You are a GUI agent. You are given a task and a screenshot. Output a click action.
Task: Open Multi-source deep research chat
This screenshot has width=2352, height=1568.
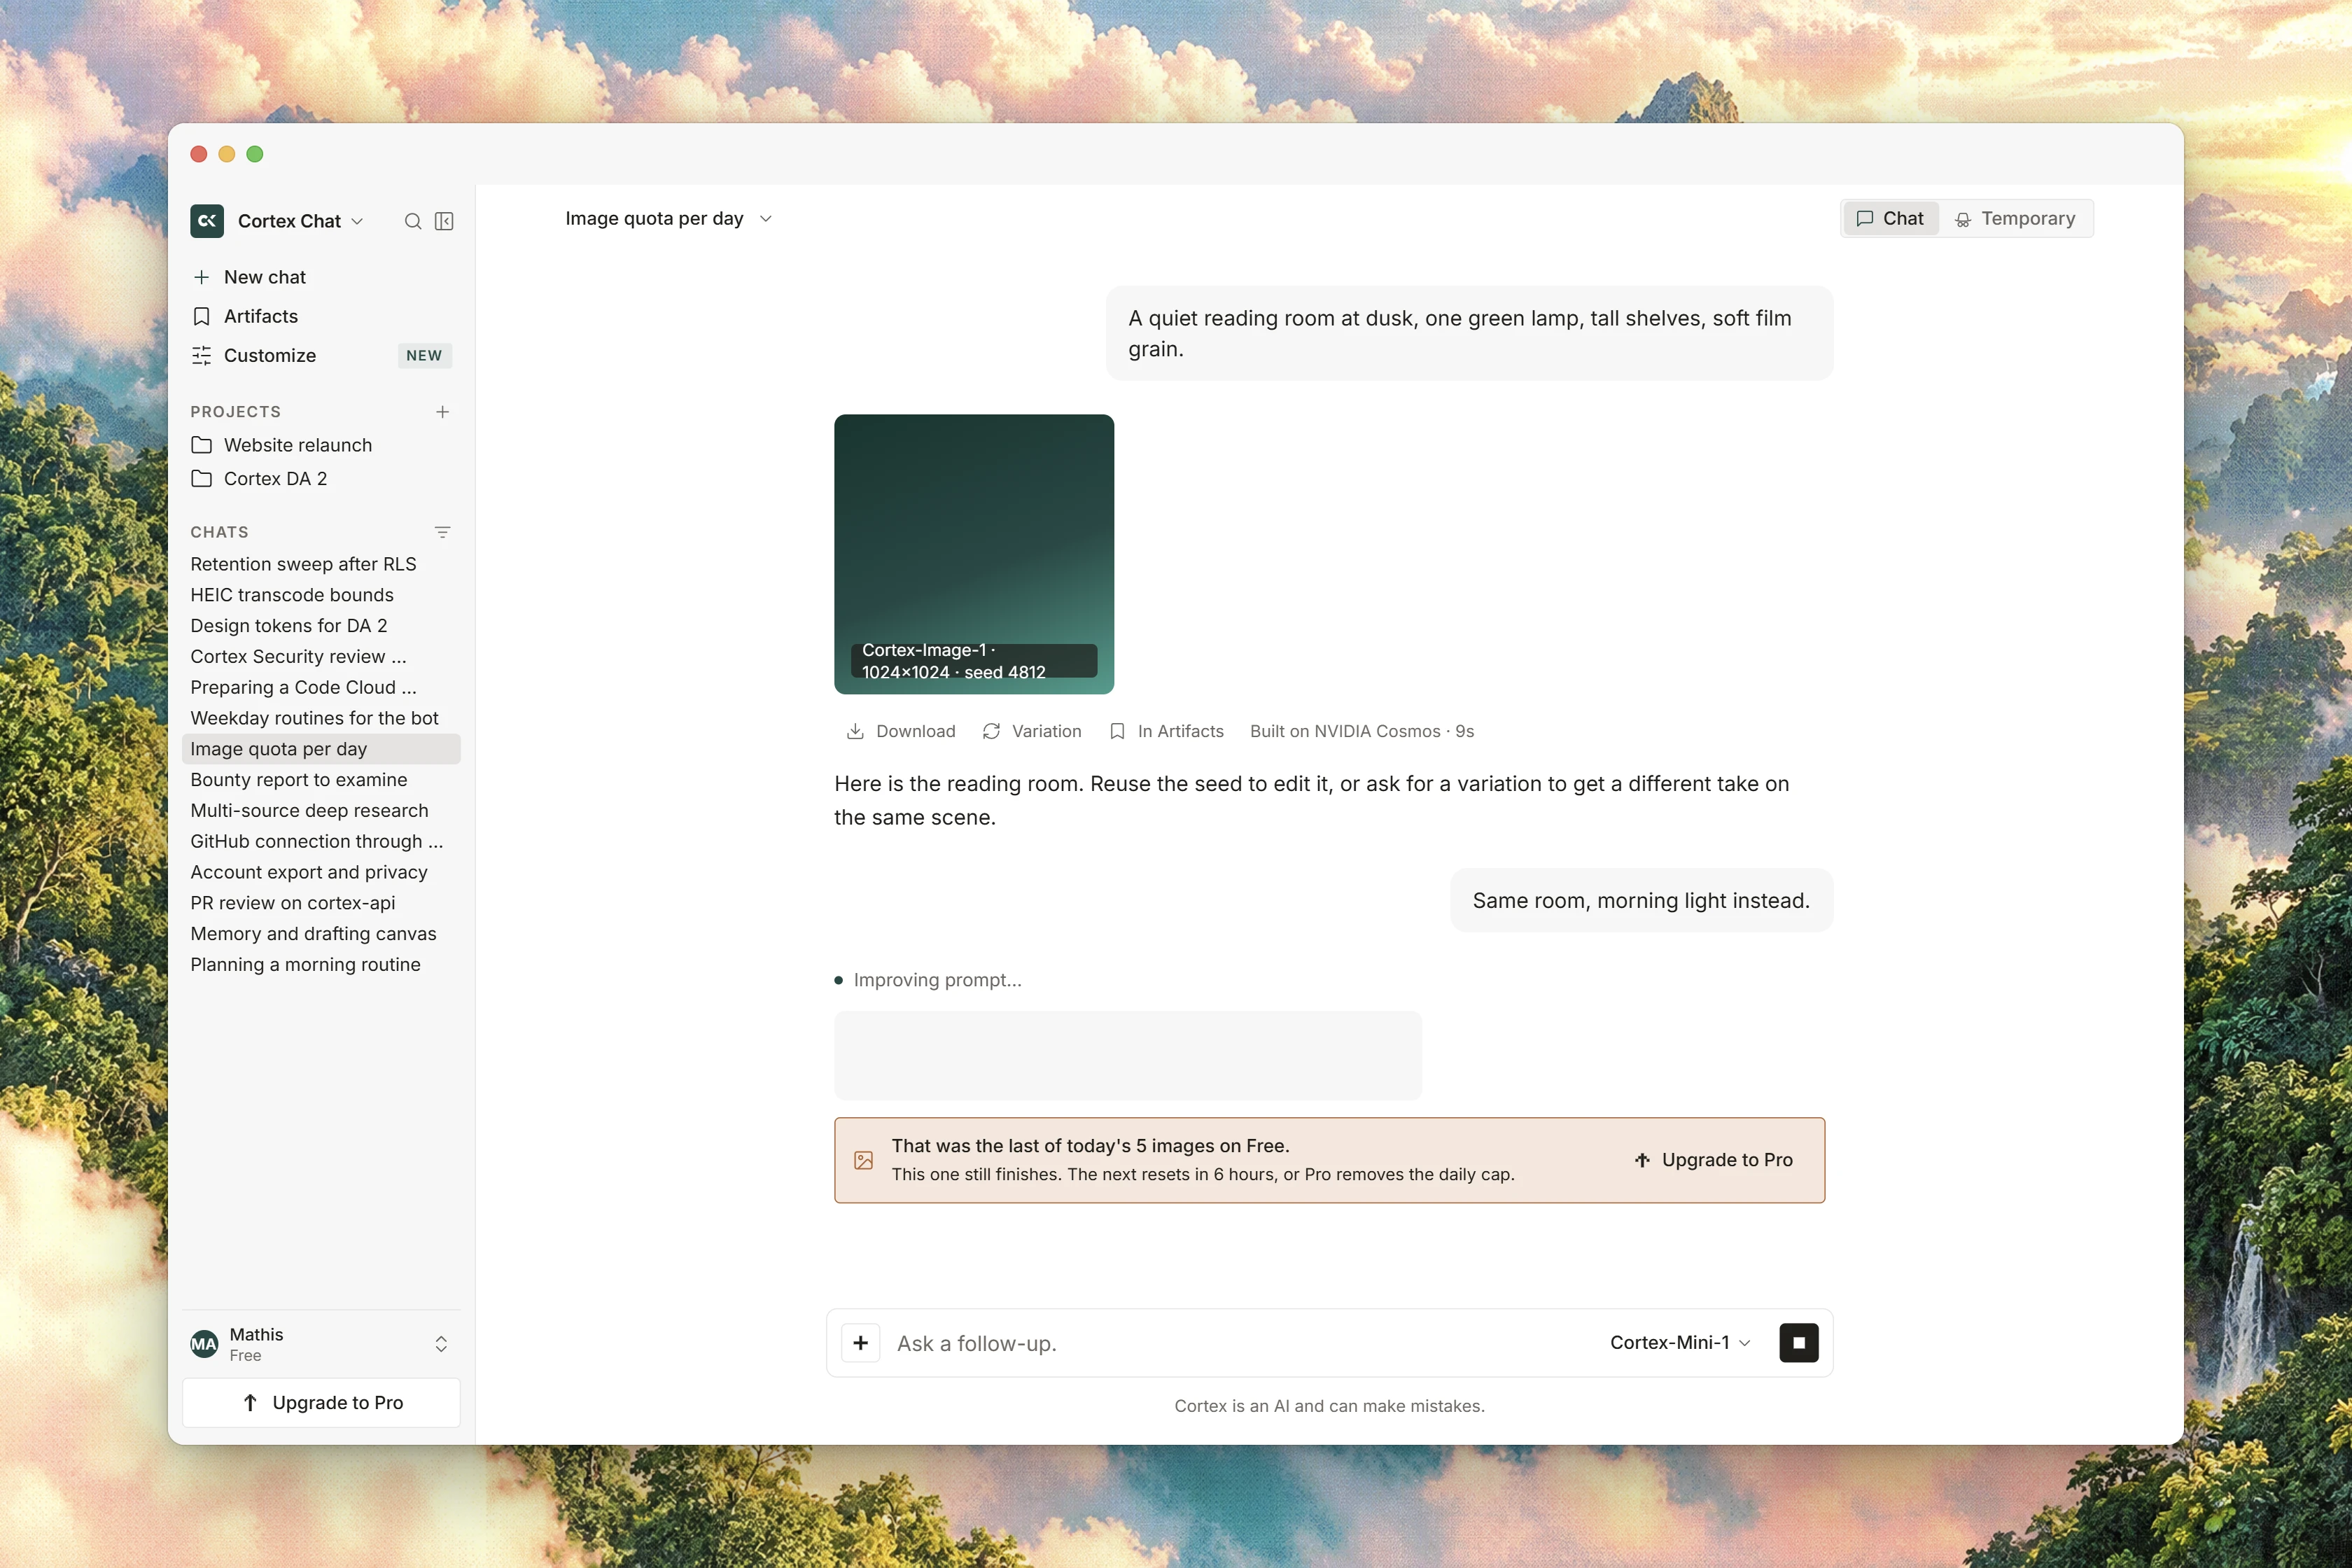pyautogui.click(x=321, y=811)
